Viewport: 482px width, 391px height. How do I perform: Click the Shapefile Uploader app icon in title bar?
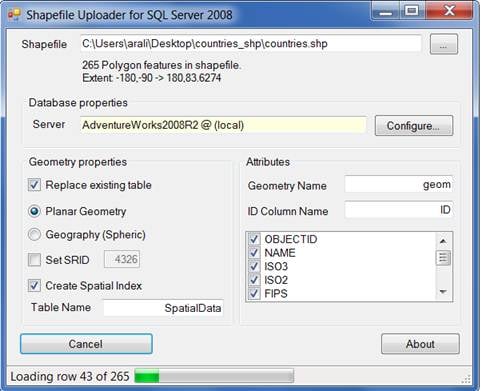(14, 15)
